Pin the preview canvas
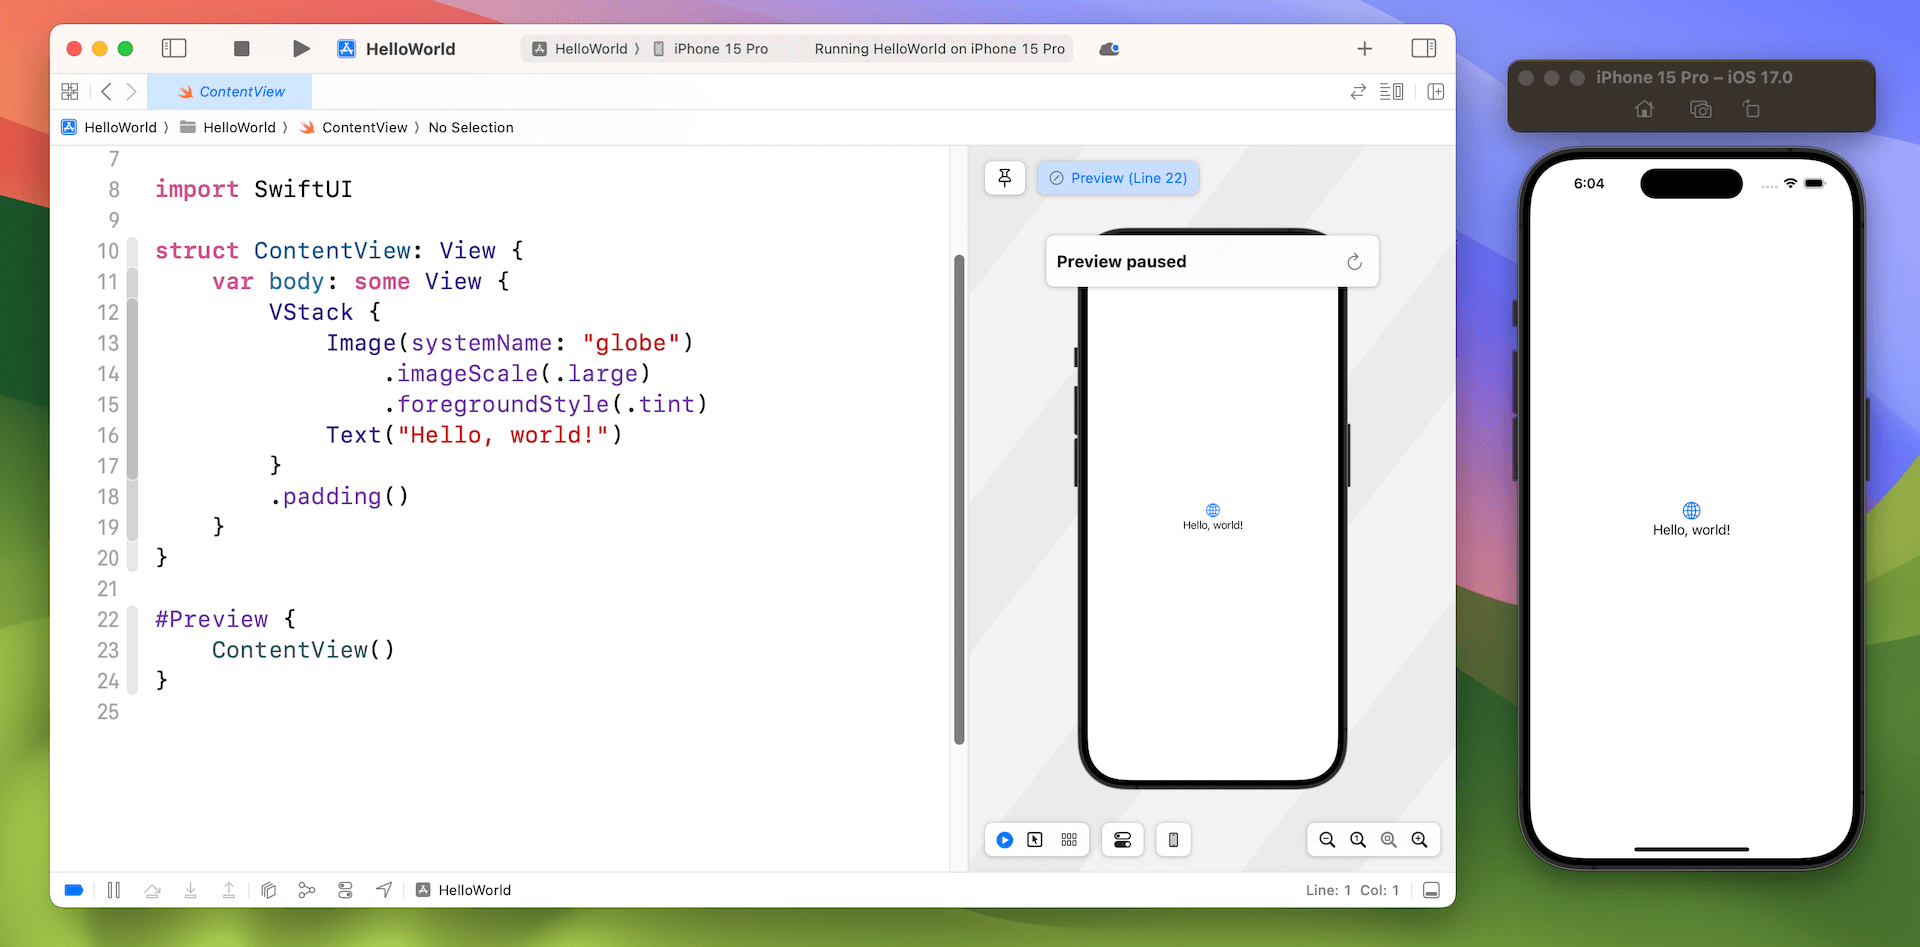Viewport: 1920px width, 947px height. coord(1005,178)
